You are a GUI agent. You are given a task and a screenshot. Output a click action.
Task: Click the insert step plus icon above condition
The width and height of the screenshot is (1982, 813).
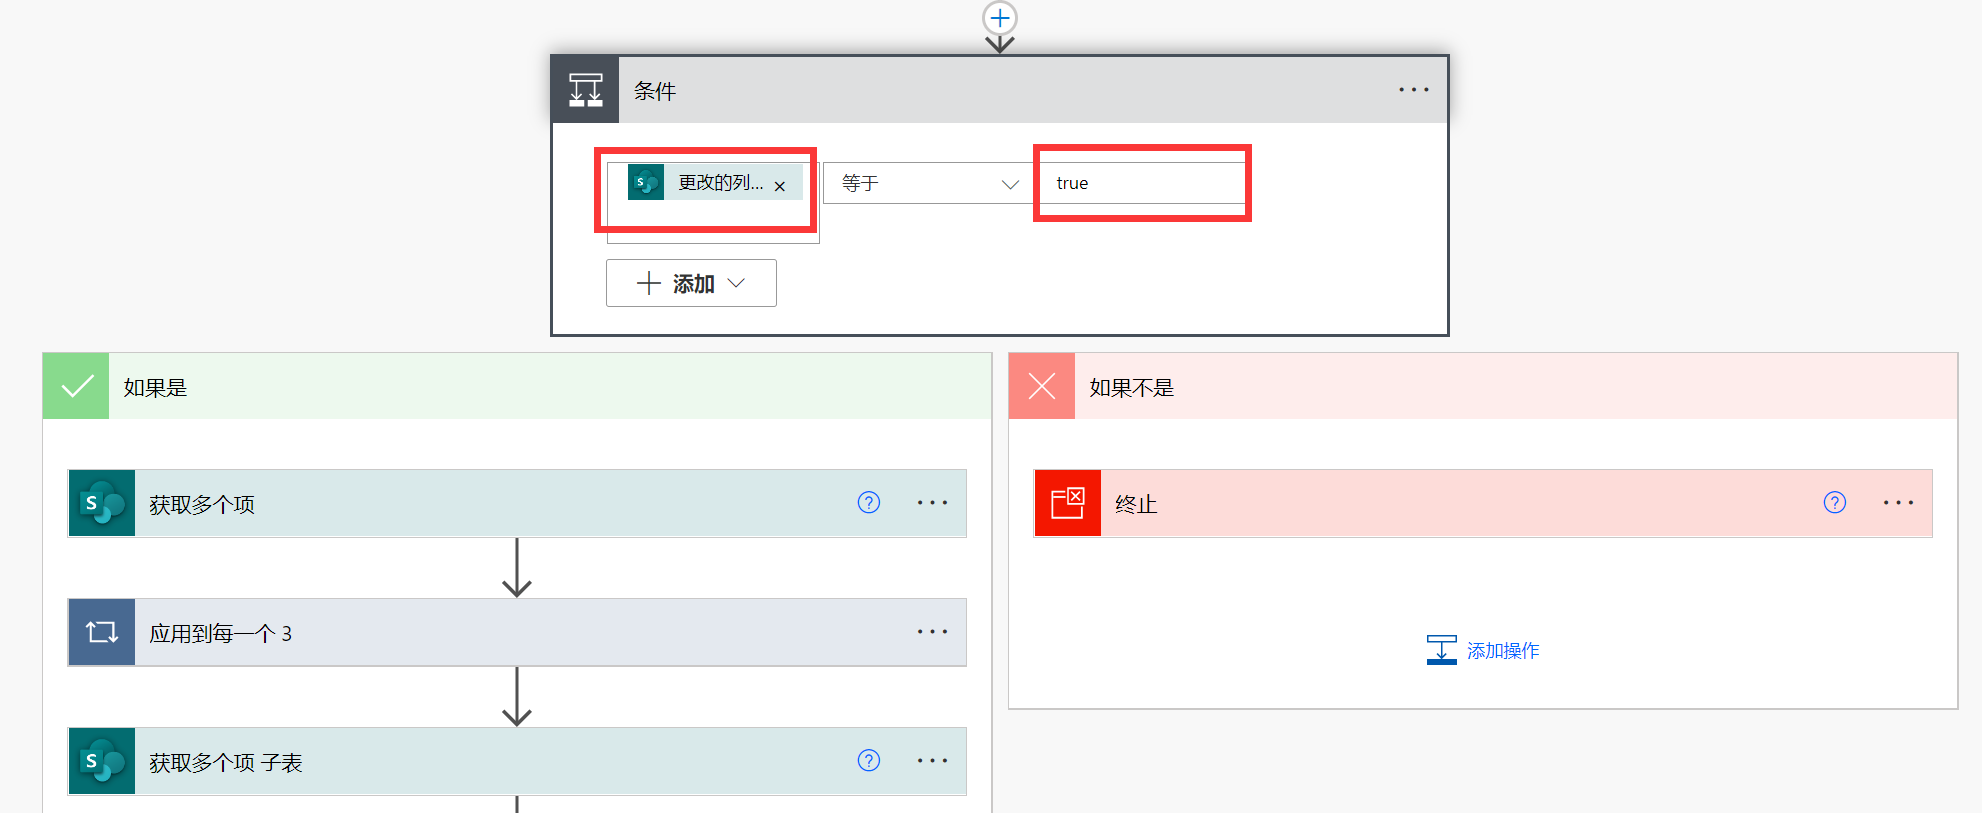pyautogui.click(x=1000, y=18)
